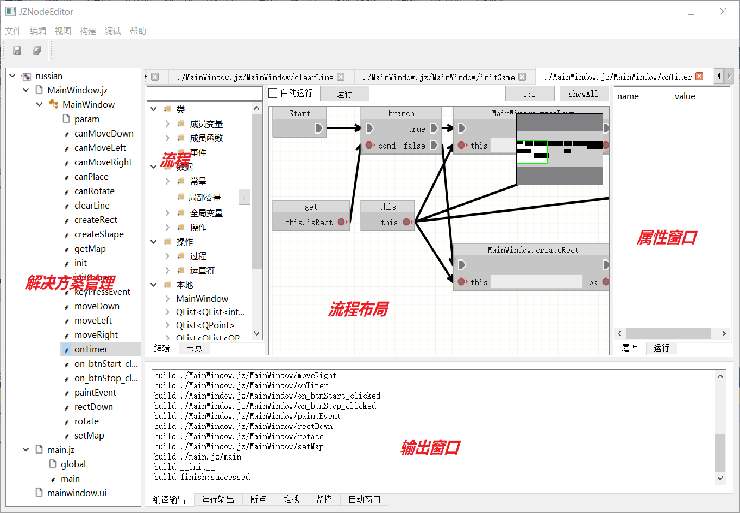Viewport: 740px width, 513px height.
Task: Expand the 成员函数 category
Action: (x=168, y=138)
